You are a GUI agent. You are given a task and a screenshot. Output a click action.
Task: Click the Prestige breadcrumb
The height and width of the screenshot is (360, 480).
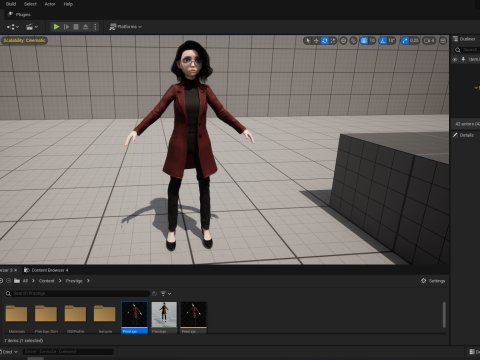(x=74, y=281)
